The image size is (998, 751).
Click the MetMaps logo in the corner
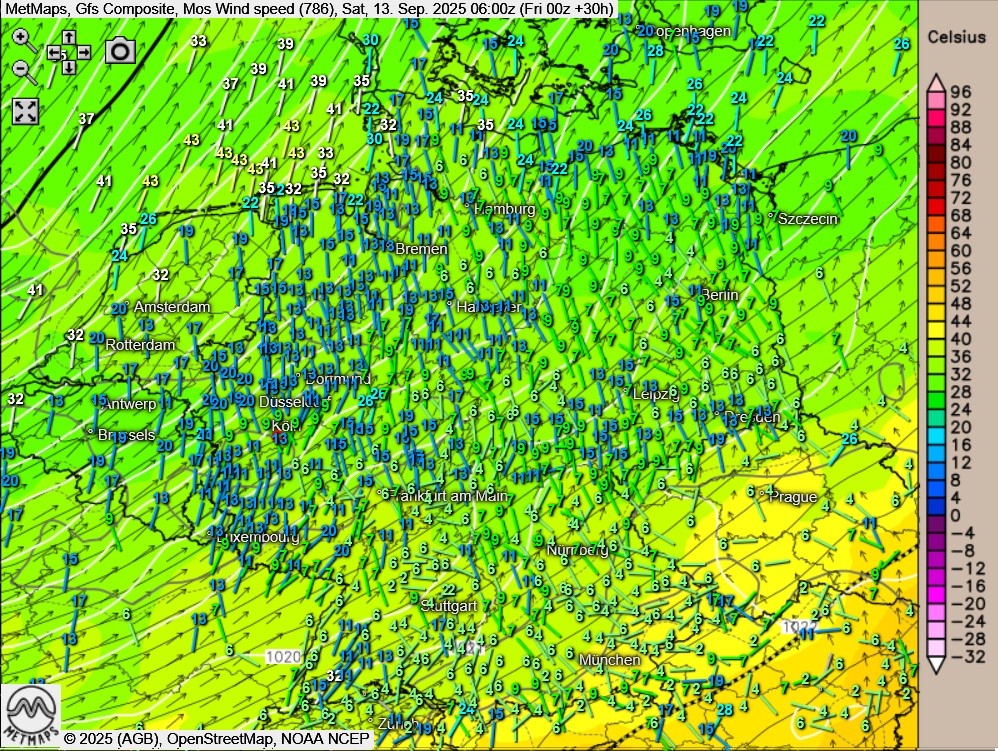coord(30,712)
